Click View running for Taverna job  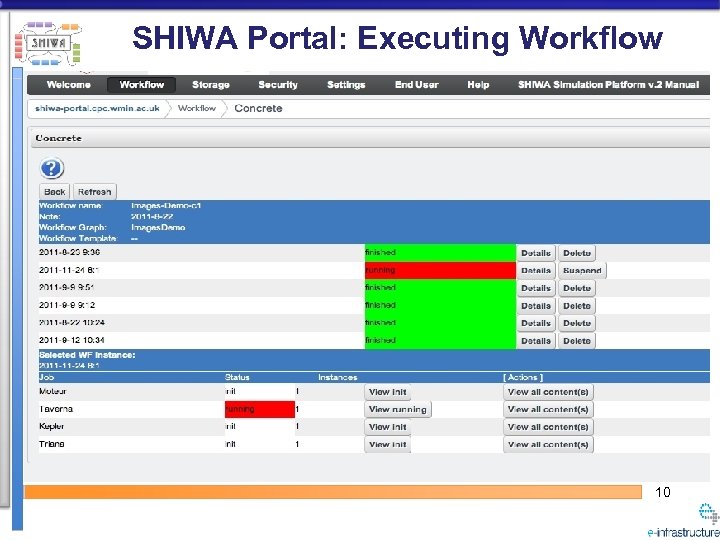[x=398, y=409]
